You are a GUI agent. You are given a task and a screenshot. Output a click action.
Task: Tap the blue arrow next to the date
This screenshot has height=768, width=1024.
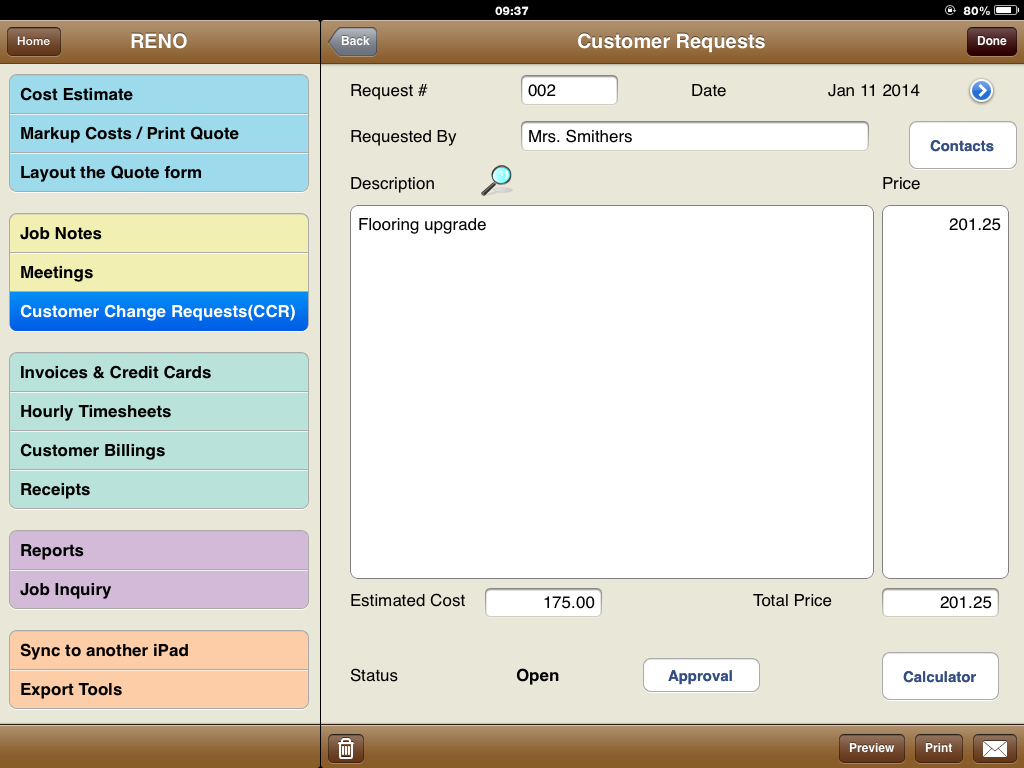(981, 91)
